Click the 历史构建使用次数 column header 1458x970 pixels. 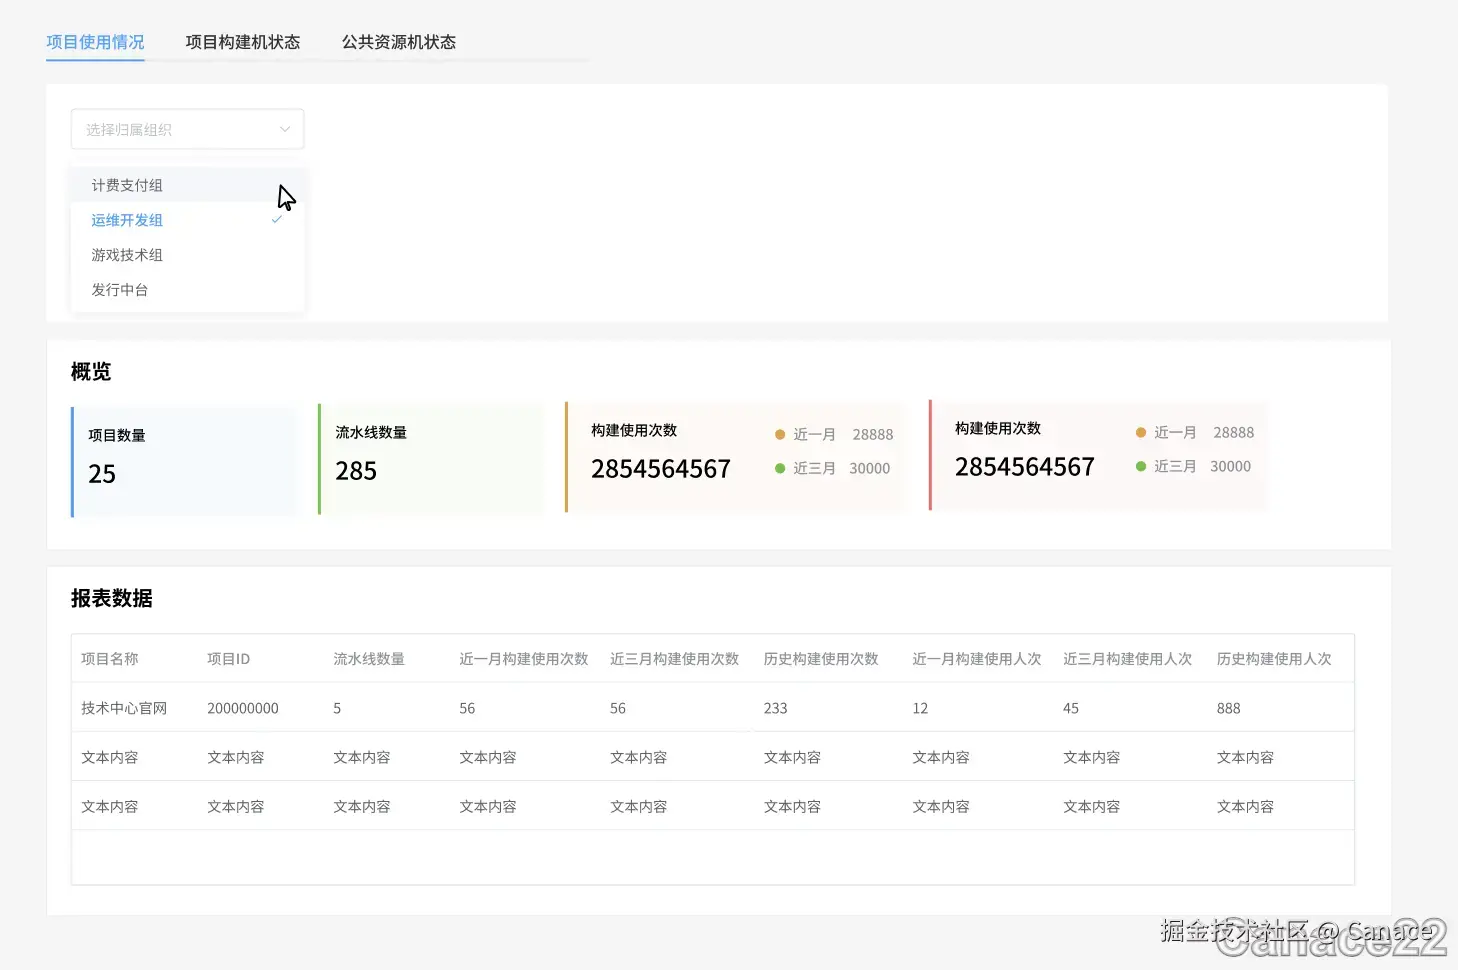(821, 659)
